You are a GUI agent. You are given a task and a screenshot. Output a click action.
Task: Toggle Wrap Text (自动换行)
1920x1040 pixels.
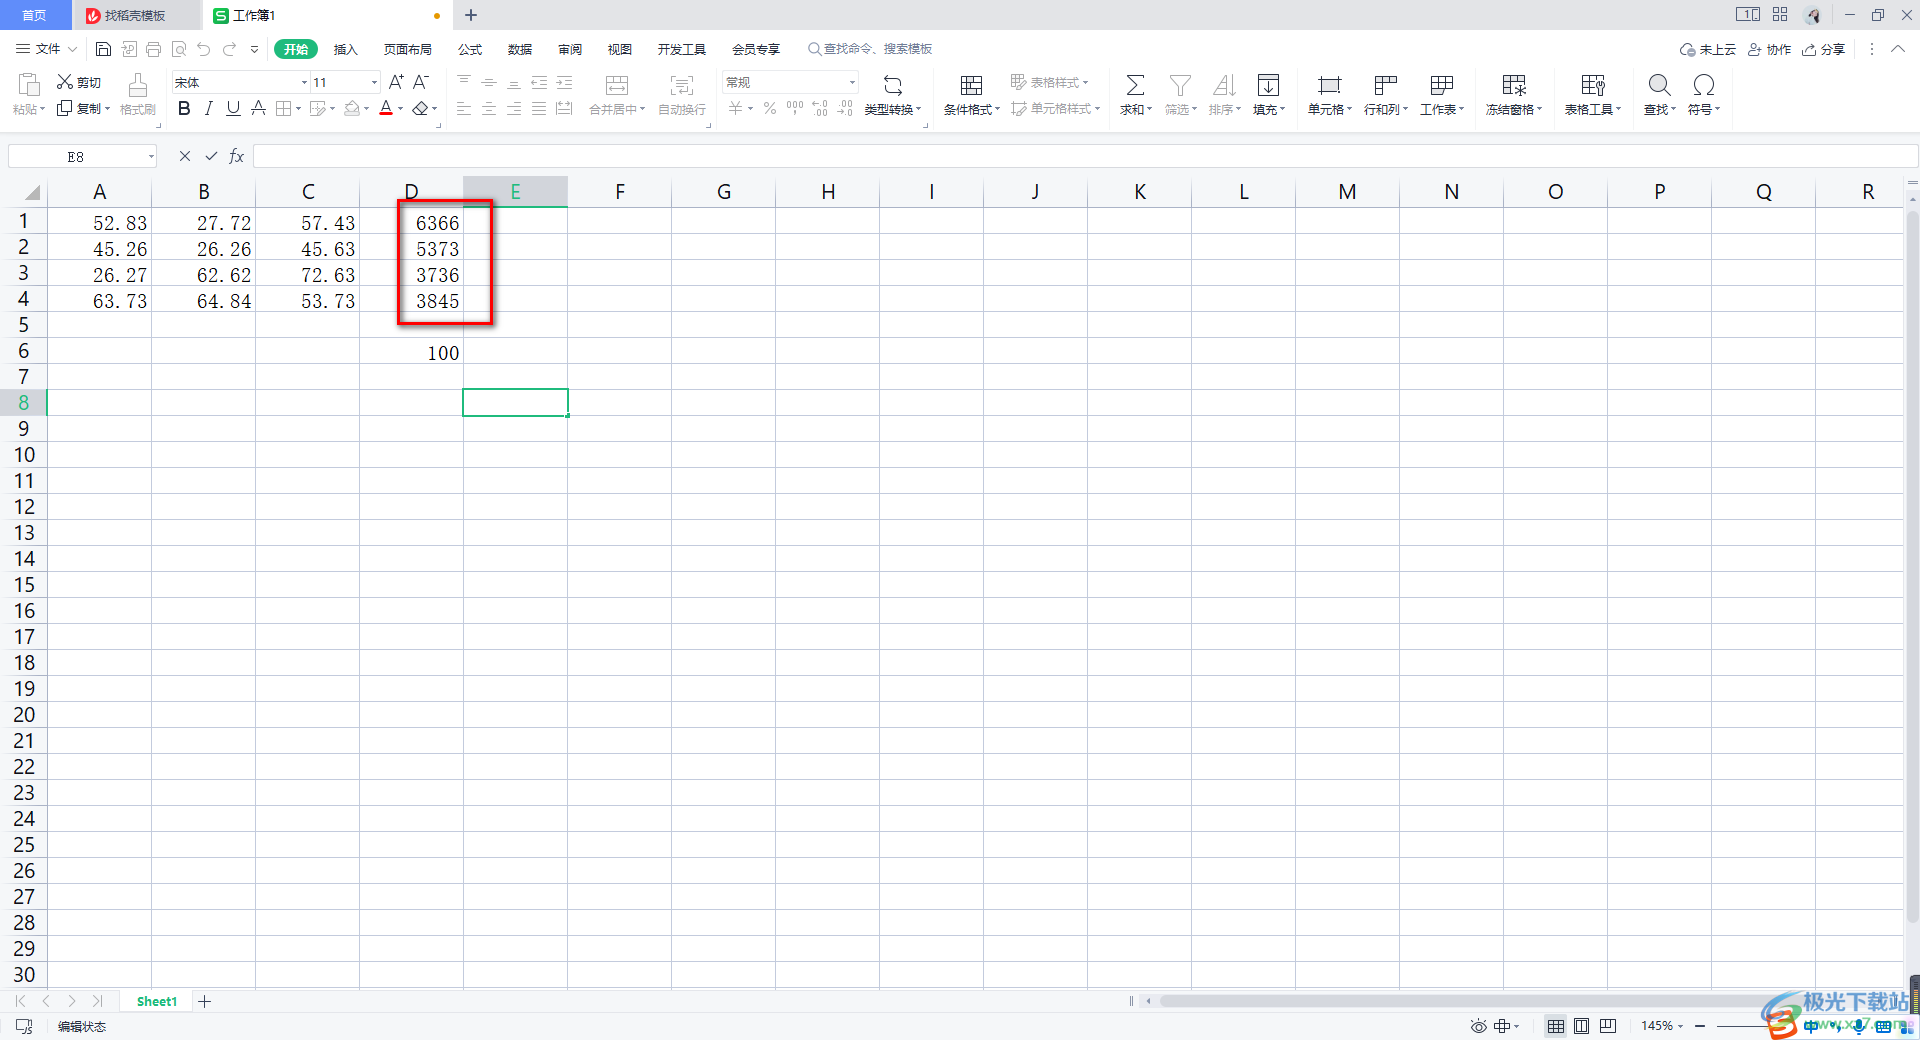click(682, 94)
